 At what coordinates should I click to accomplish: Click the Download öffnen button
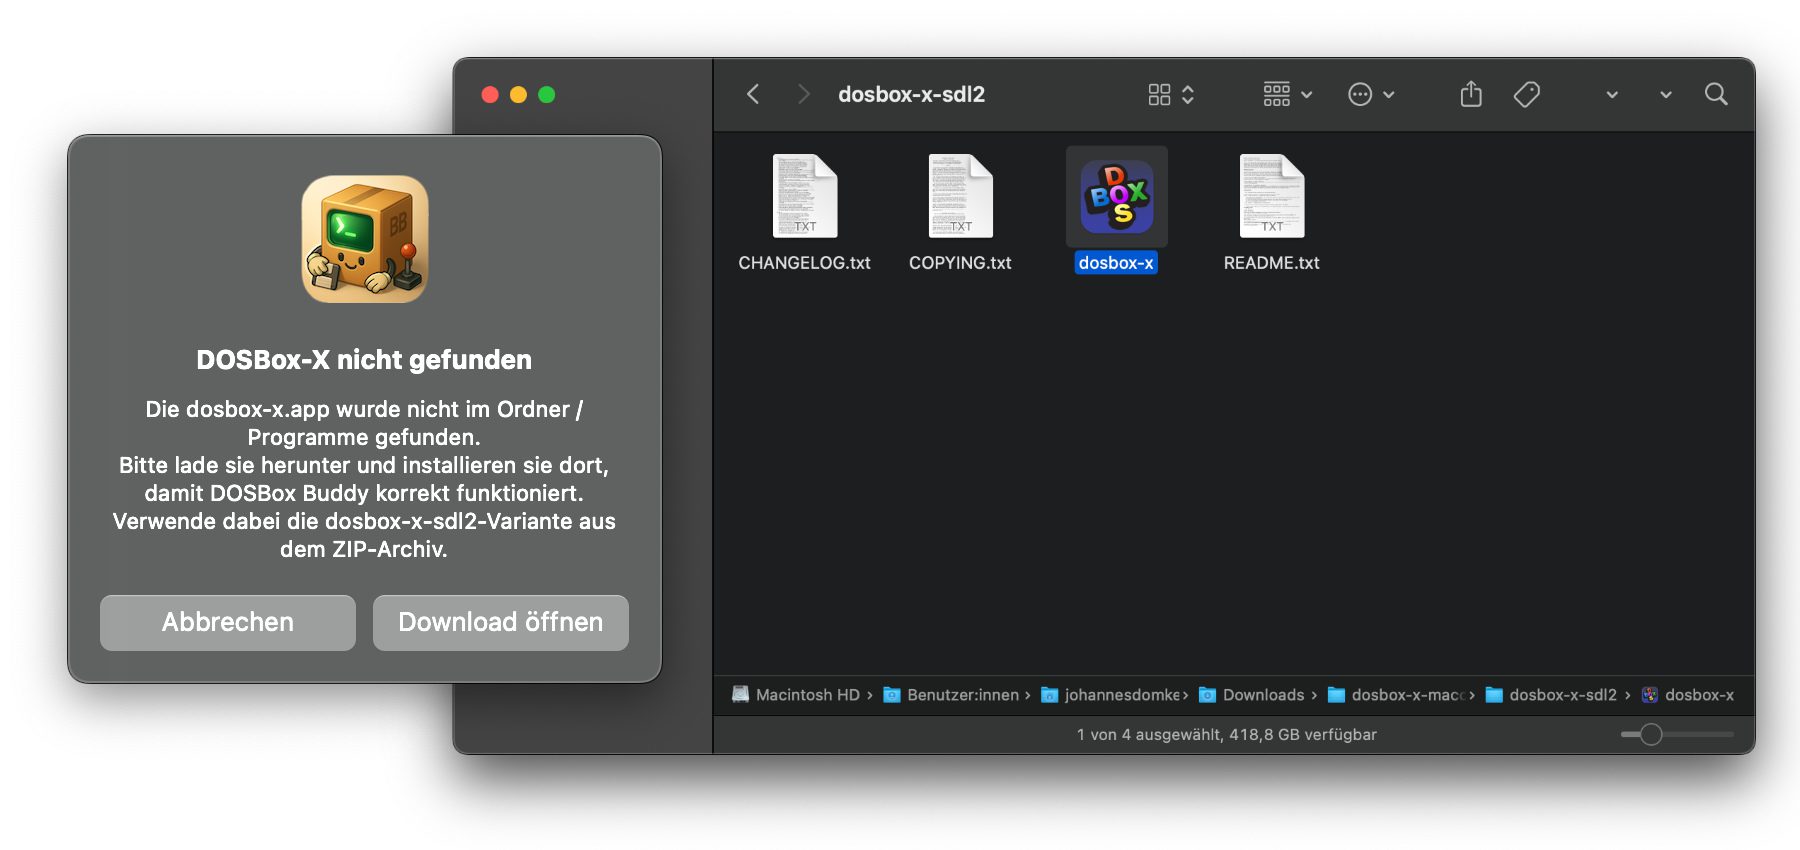500,622
